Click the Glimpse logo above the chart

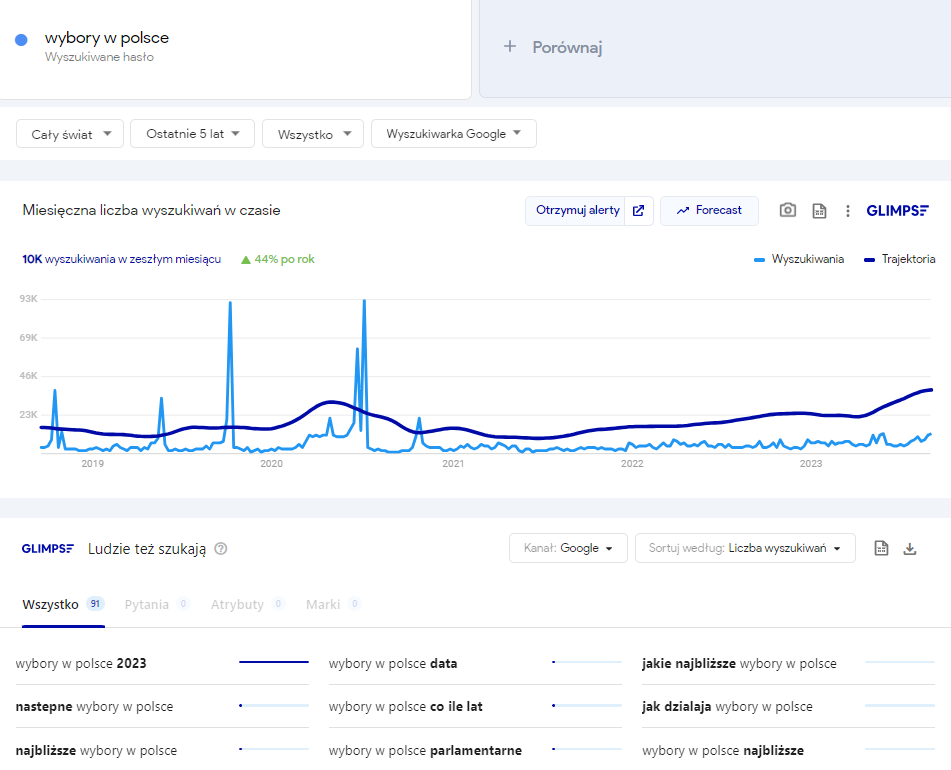point(898,210)
